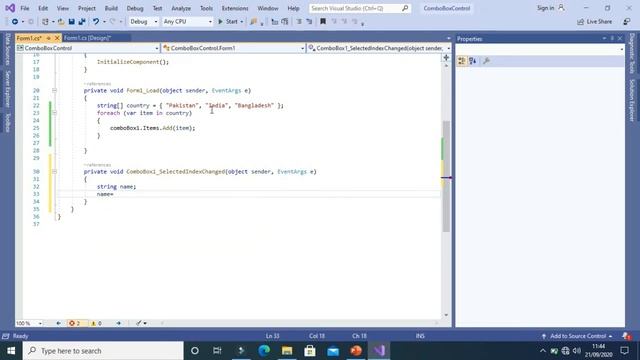Open the Data Sources side tab
Screen dimensions: 640x360
8,49
